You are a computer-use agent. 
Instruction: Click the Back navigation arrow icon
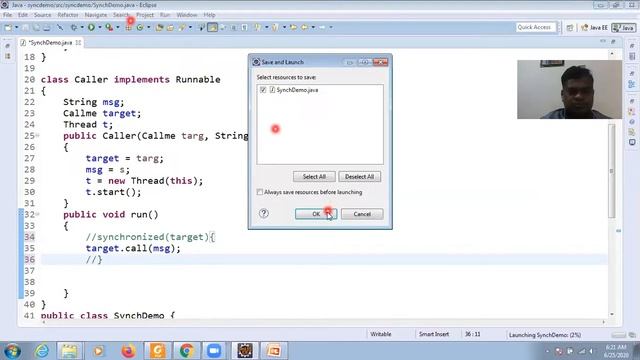pos(304,27)
